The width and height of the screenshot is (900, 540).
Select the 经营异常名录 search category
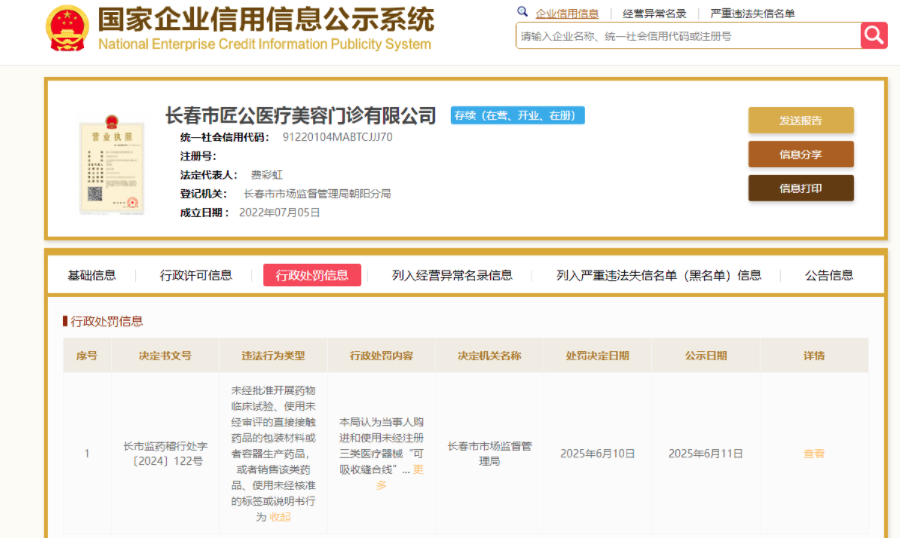654,14
